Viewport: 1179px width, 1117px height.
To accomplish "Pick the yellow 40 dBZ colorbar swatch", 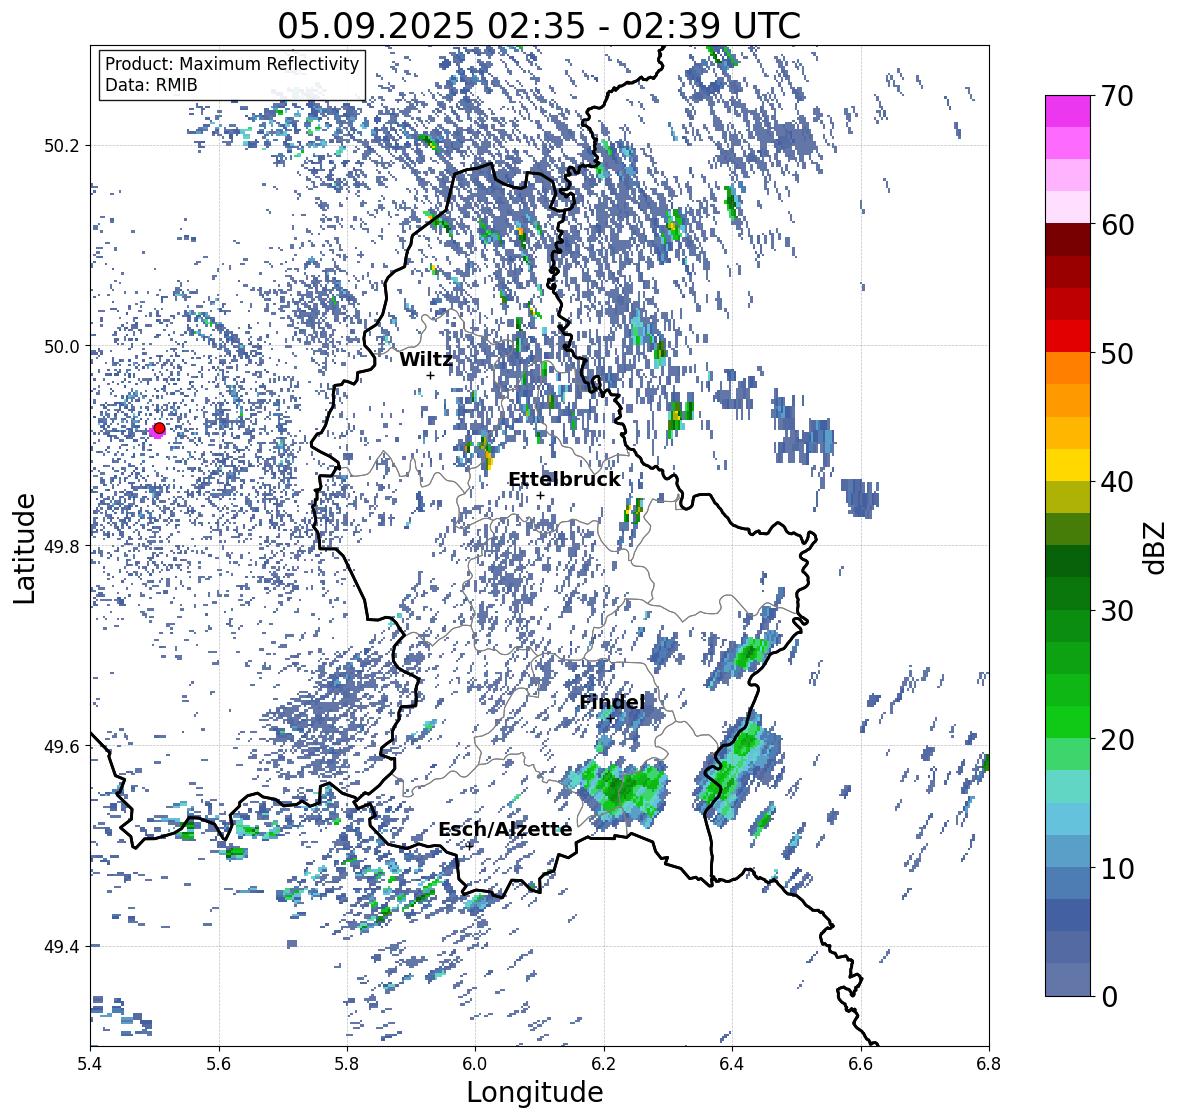I will (x=1068, y=465).
